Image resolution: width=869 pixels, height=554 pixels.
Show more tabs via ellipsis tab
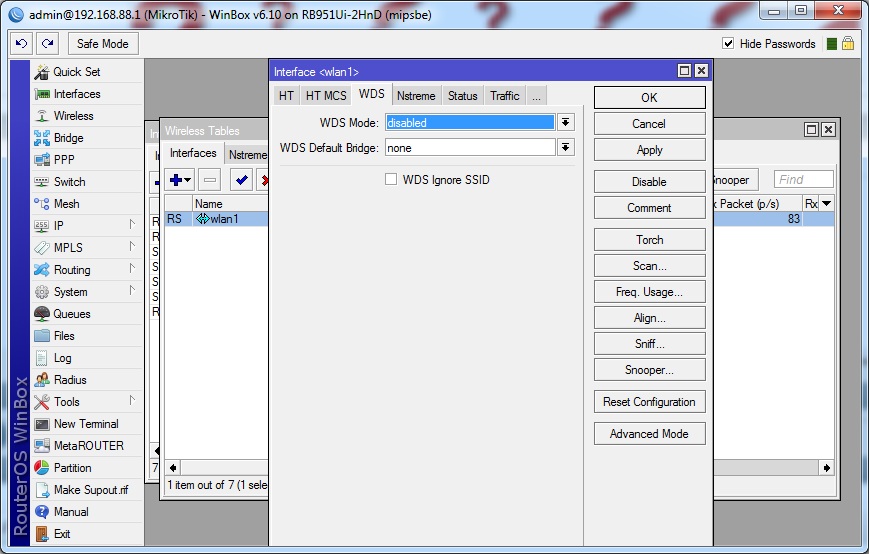[536, 96]
